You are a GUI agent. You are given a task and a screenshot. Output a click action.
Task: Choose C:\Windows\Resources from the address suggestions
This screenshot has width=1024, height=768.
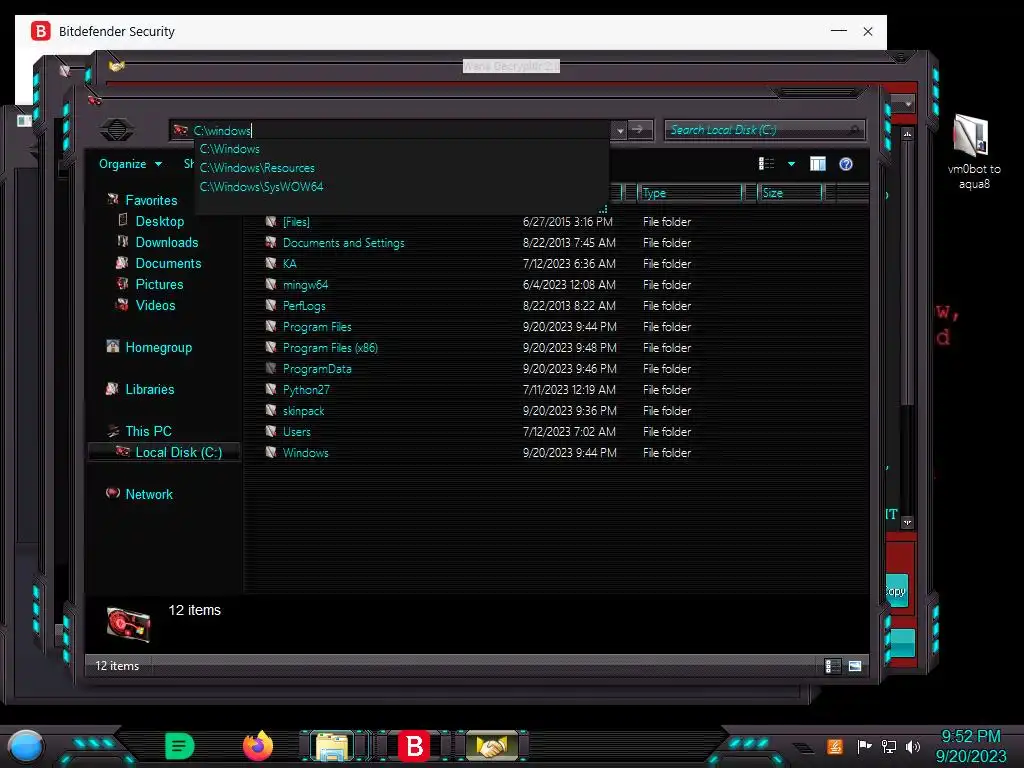(x=257, y=168)
